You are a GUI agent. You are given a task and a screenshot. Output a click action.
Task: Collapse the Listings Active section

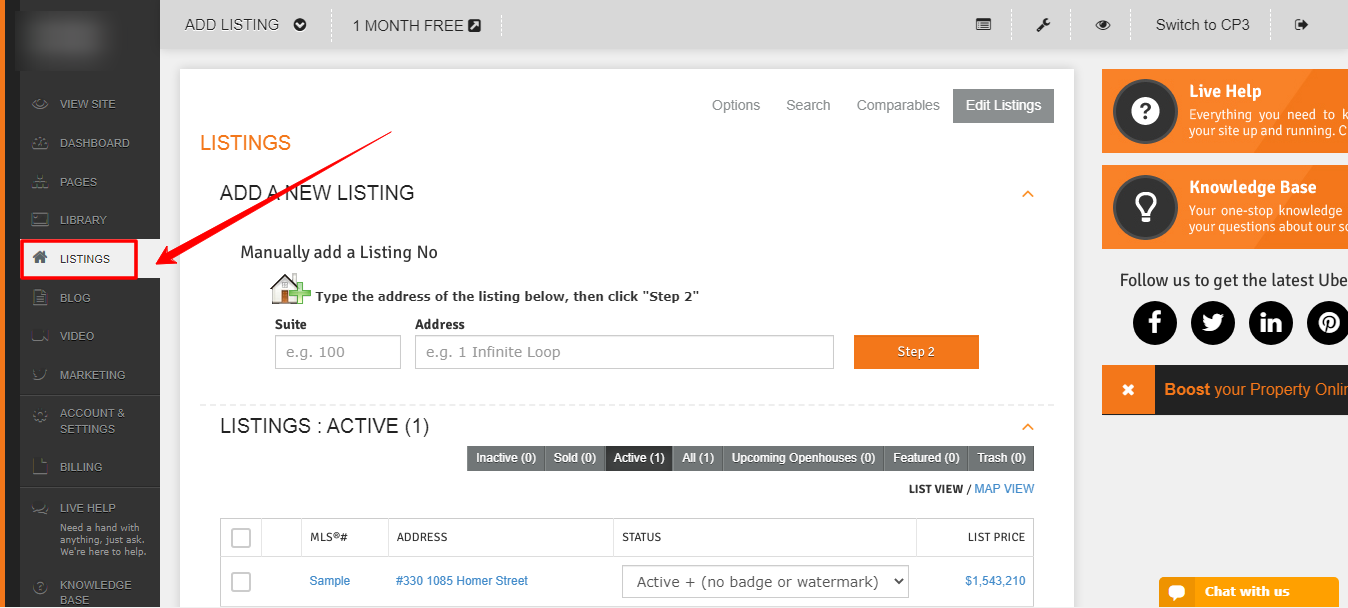[1027, 427]
